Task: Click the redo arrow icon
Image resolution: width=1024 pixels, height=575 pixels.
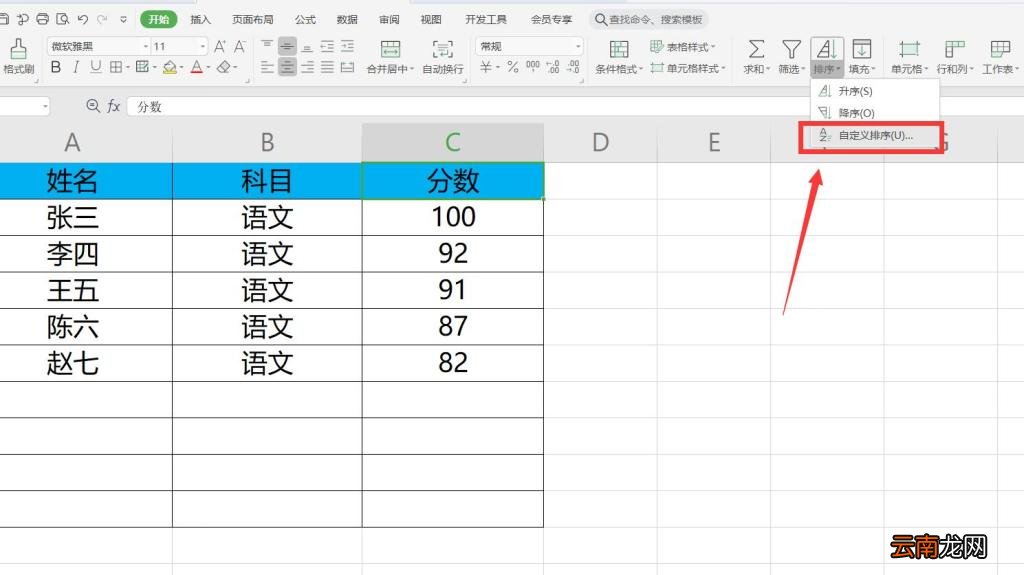Action: [x=103, y=19]
